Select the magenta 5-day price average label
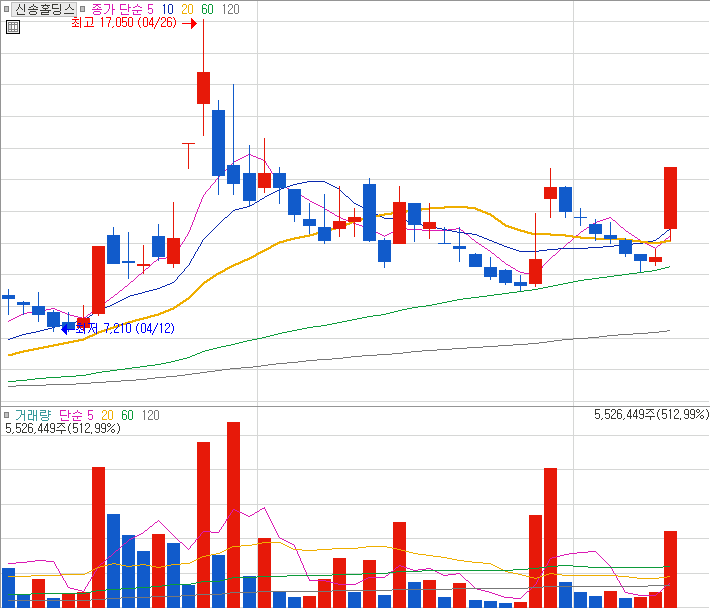Image resolution: width=710 pixels, height=608 pixels. coord(150,9)
